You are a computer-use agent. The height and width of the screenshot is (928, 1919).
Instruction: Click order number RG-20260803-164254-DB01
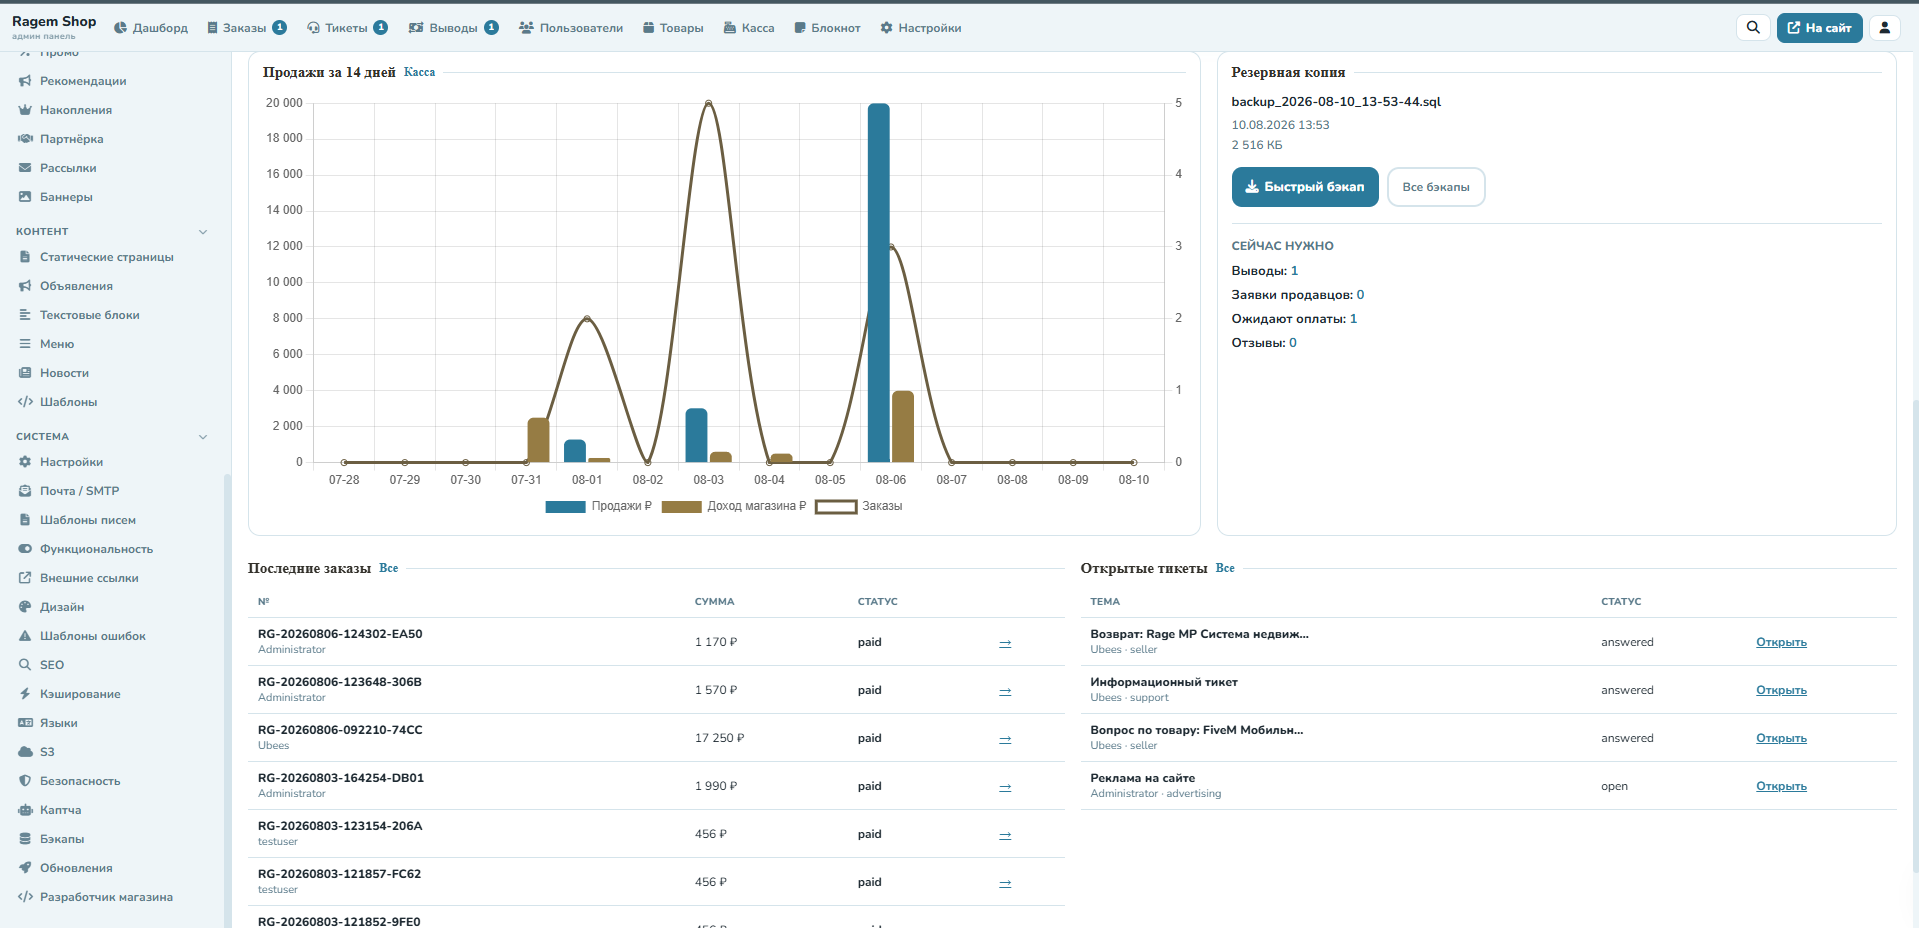coord(341,778)
